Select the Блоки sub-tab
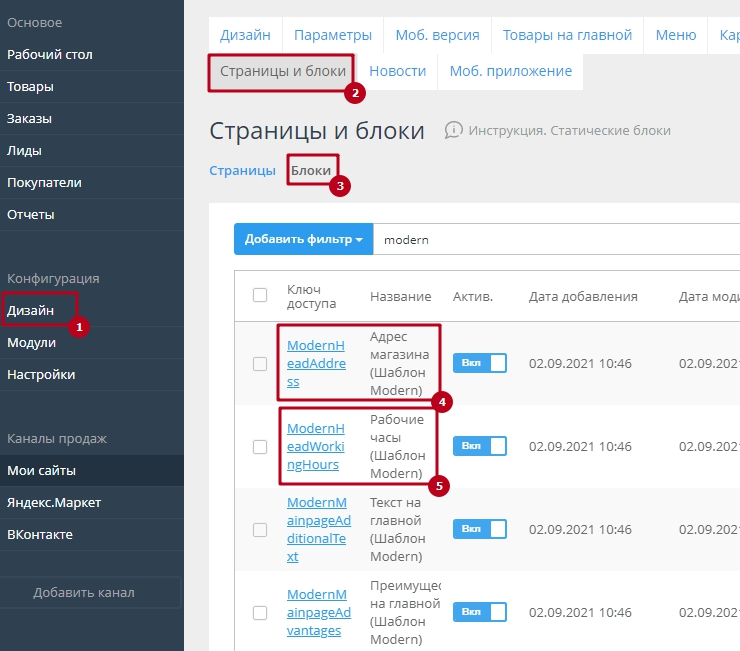Image resolution: width=740 pixels, height=651 pixels. [x=311, y=171]
